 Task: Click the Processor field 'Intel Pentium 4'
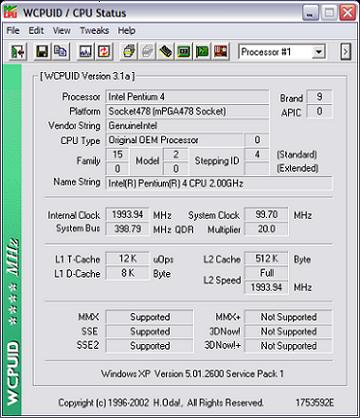187,97
